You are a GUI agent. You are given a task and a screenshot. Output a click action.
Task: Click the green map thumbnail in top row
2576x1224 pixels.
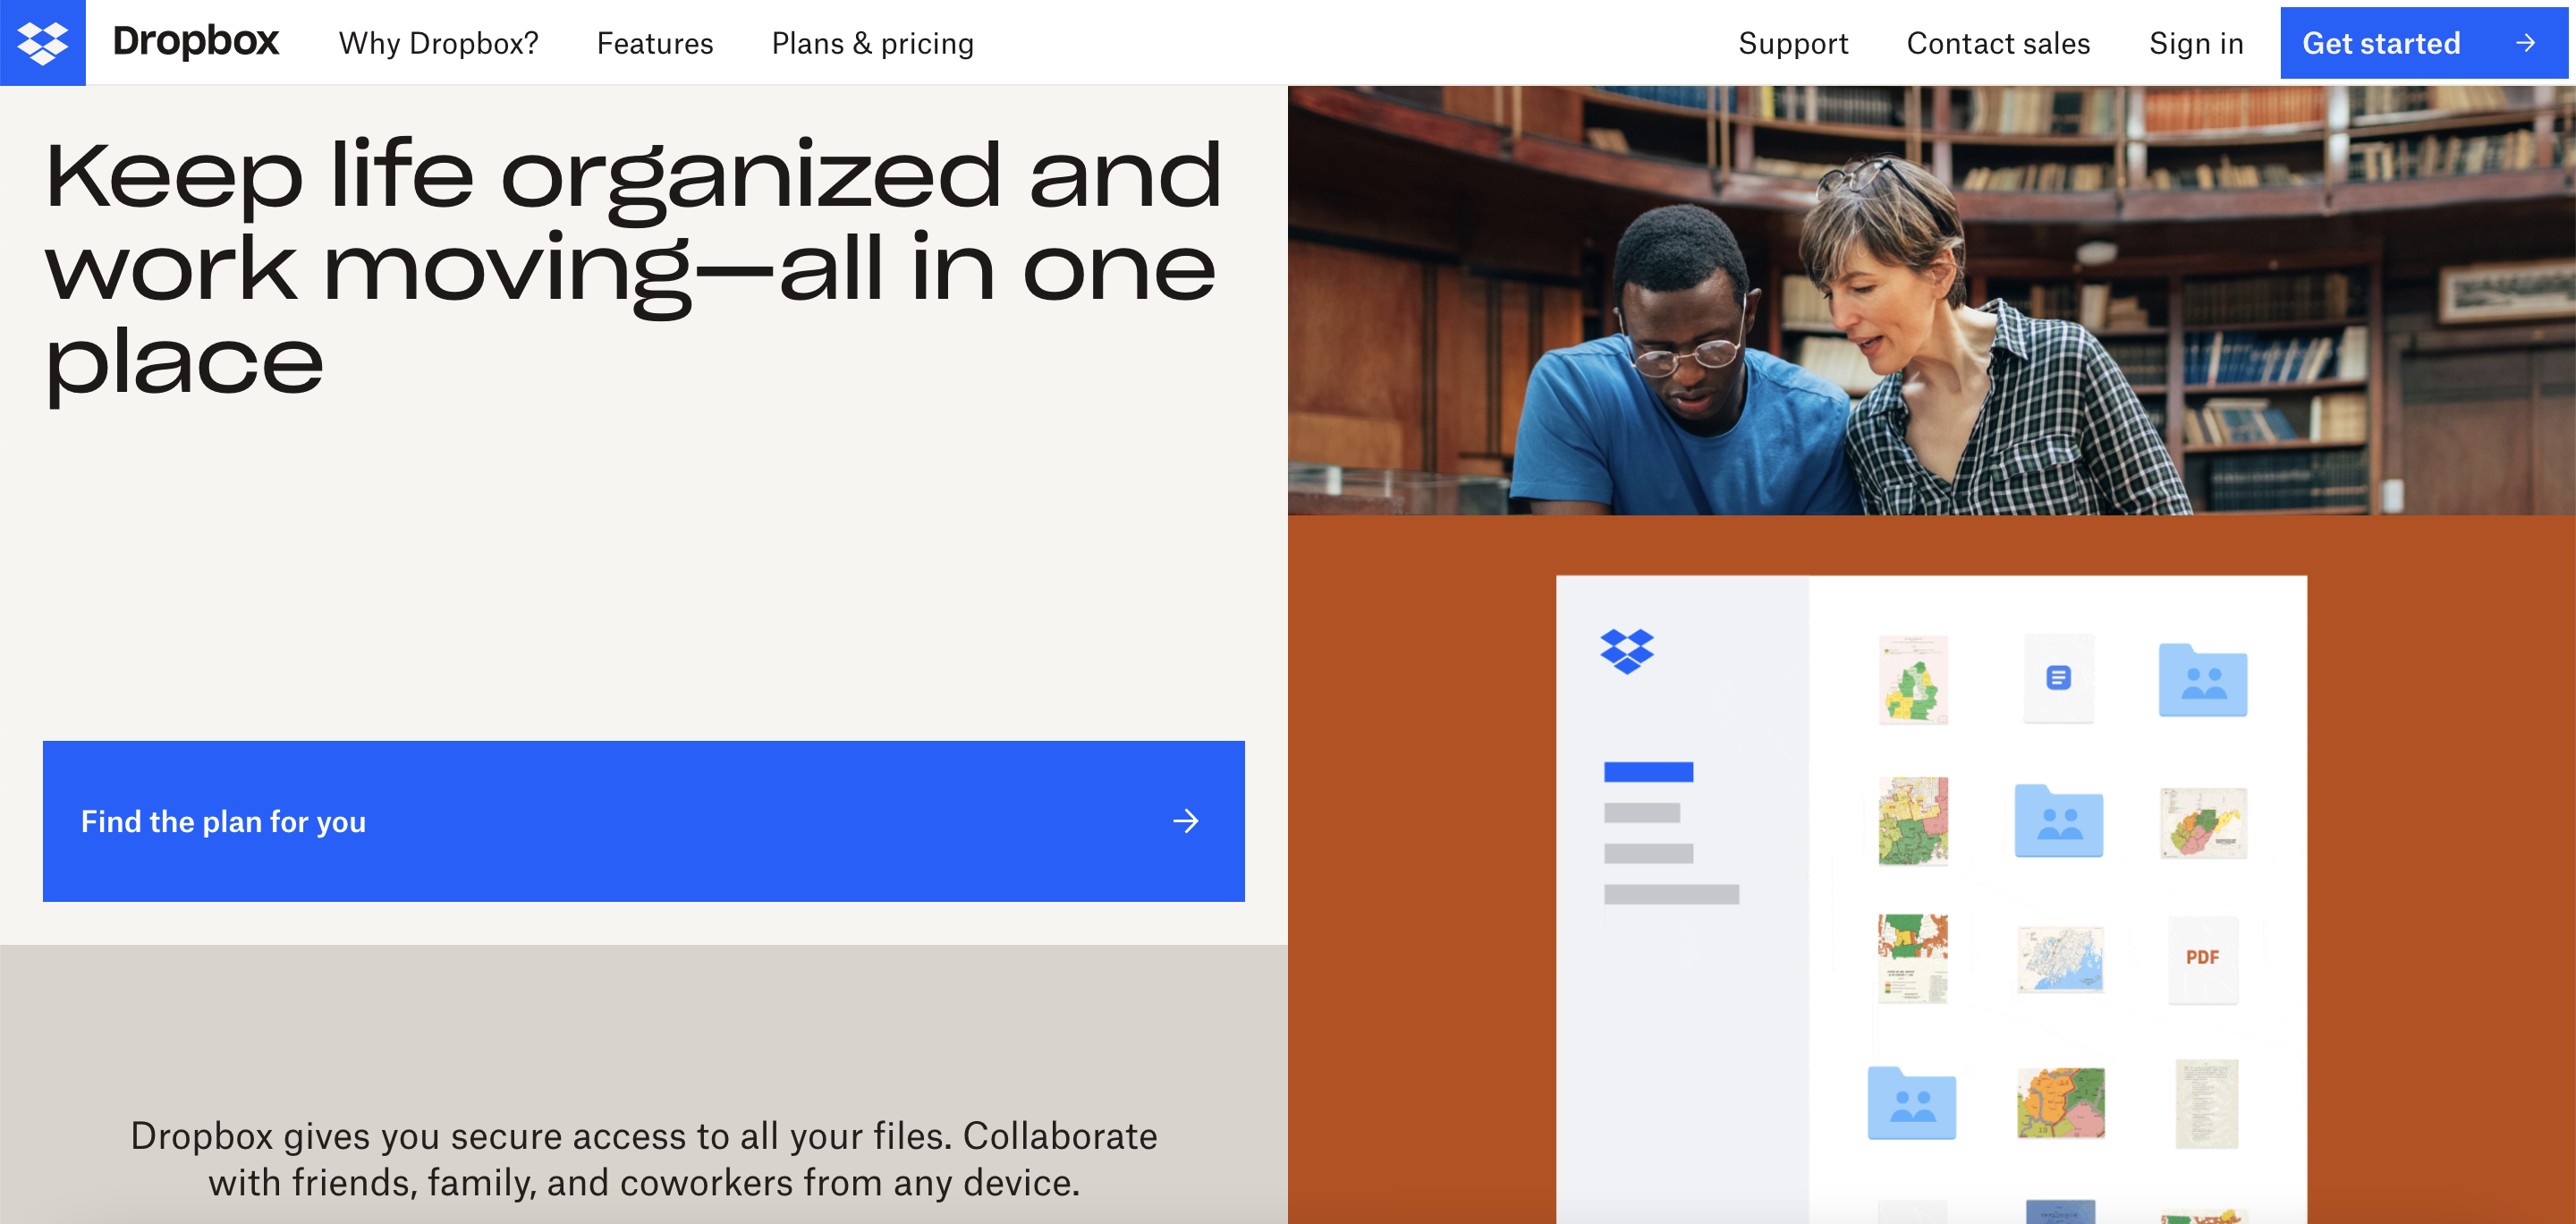tap(1913, 679)
